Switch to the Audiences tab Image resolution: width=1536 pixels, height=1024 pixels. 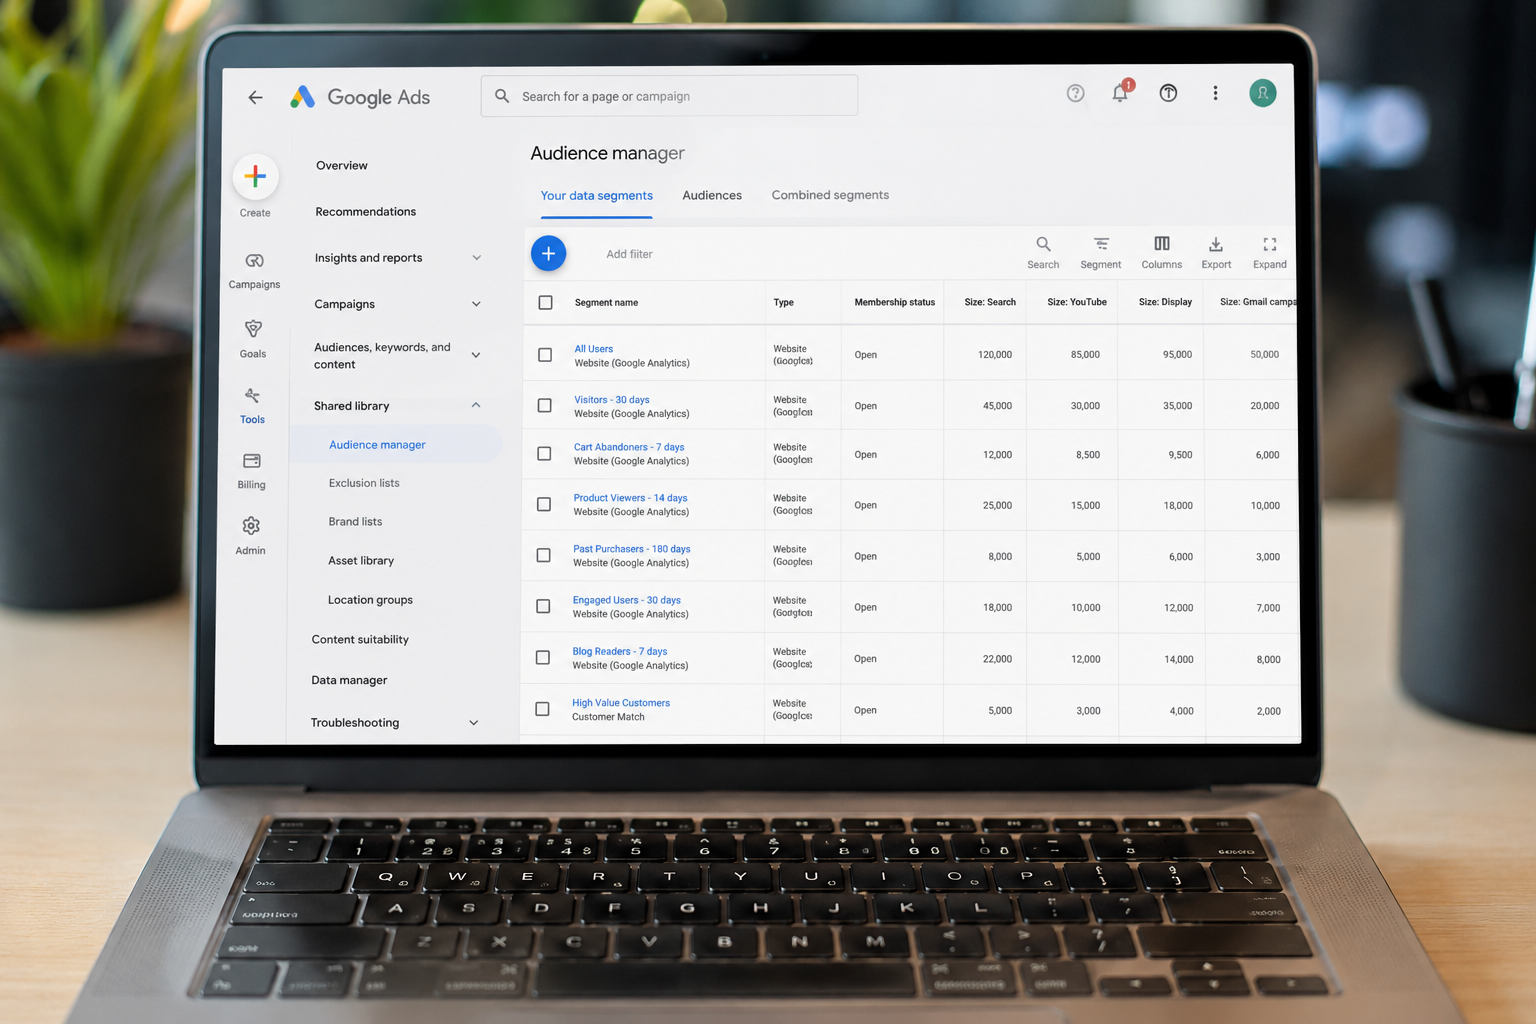click(x=712, y=195)
